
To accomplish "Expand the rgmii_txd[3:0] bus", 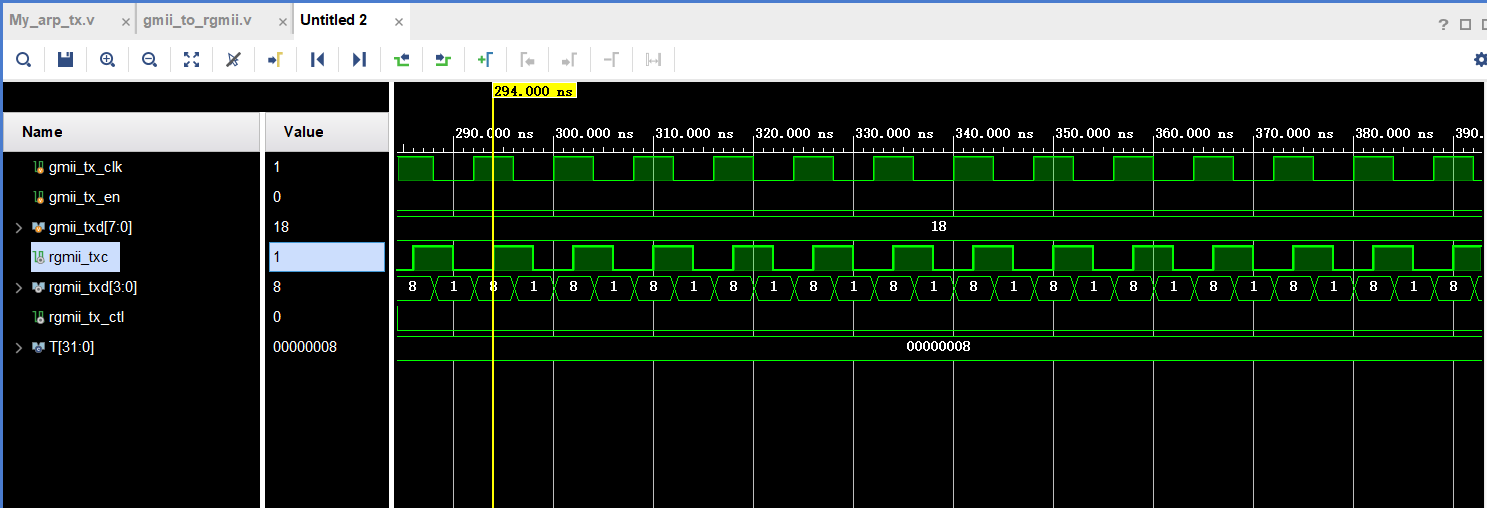I will pos(18,288).
